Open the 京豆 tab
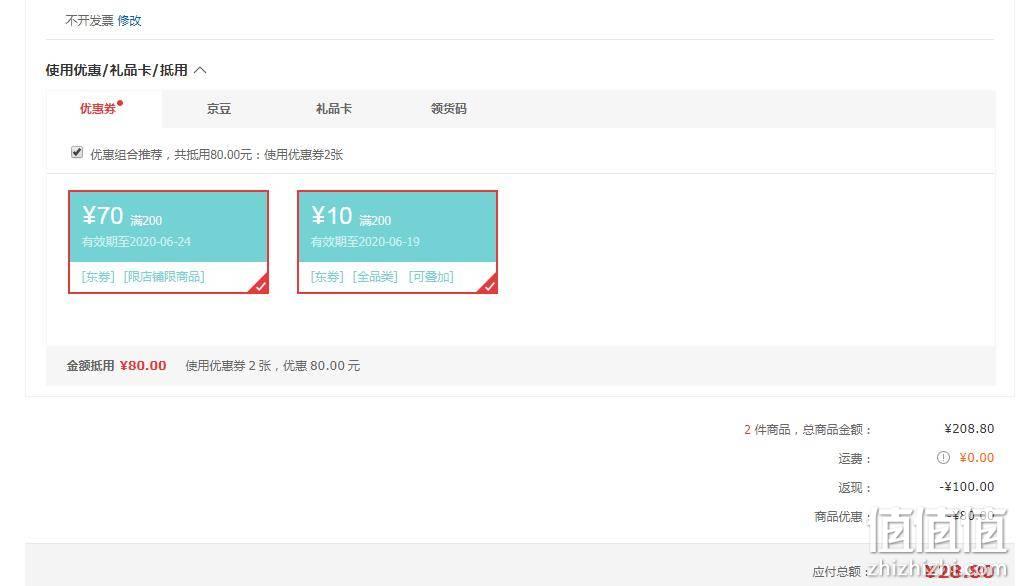This screenshot has width=1017, height=586. pyautogui.click(x=219, y=109)
